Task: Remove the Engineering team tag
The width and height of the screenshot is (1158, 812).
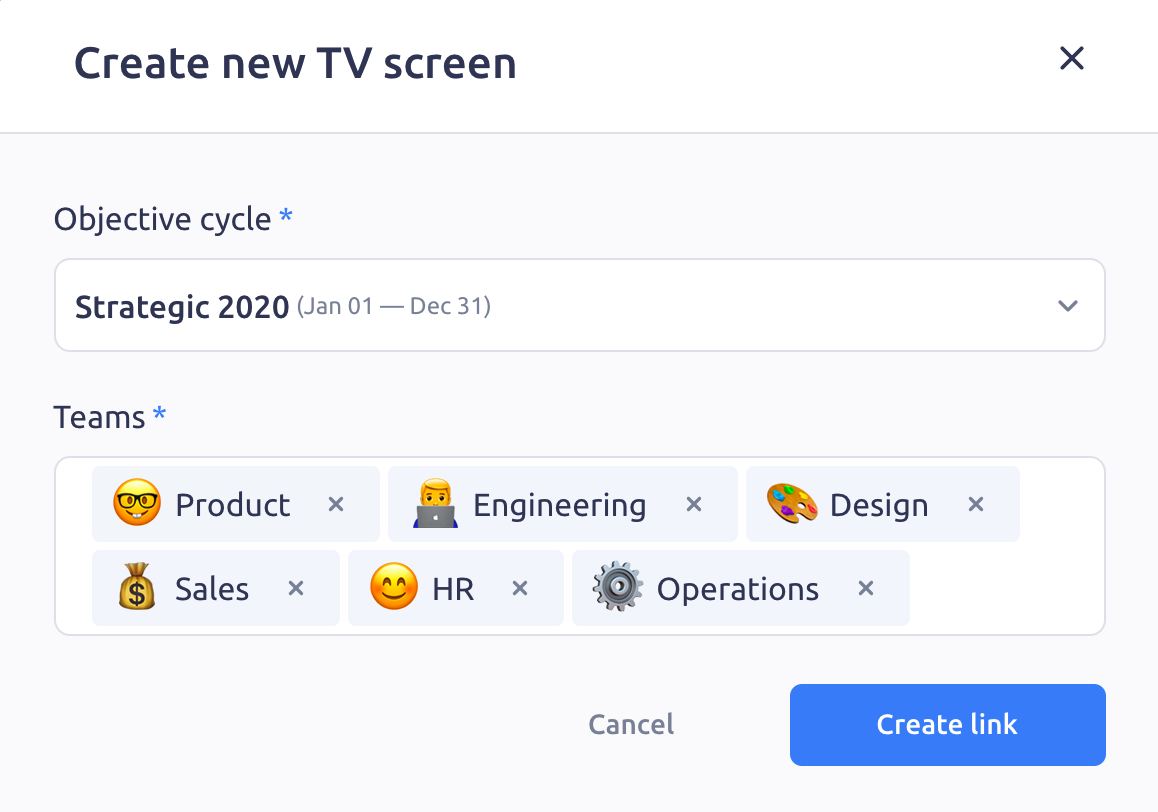Action: coord(693,505)
